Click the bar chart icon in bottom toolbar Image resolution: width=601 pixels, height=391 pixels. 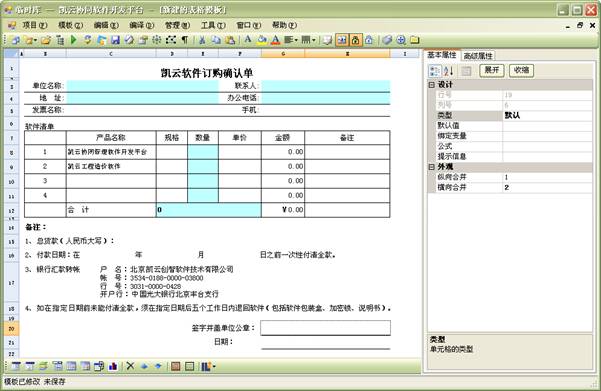pyautogui.click(x=113, y=366)
